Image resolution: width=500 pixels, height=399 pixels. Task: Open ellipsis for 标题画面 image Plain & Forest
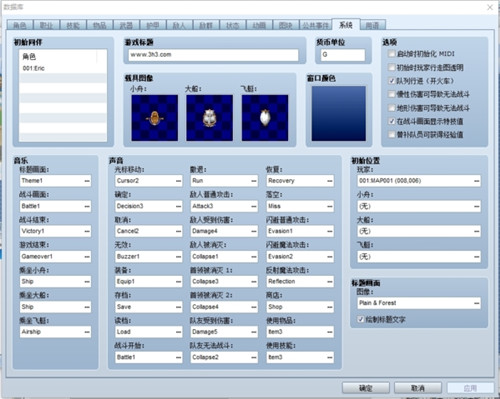pyautogui.click(x=477, y=303)
